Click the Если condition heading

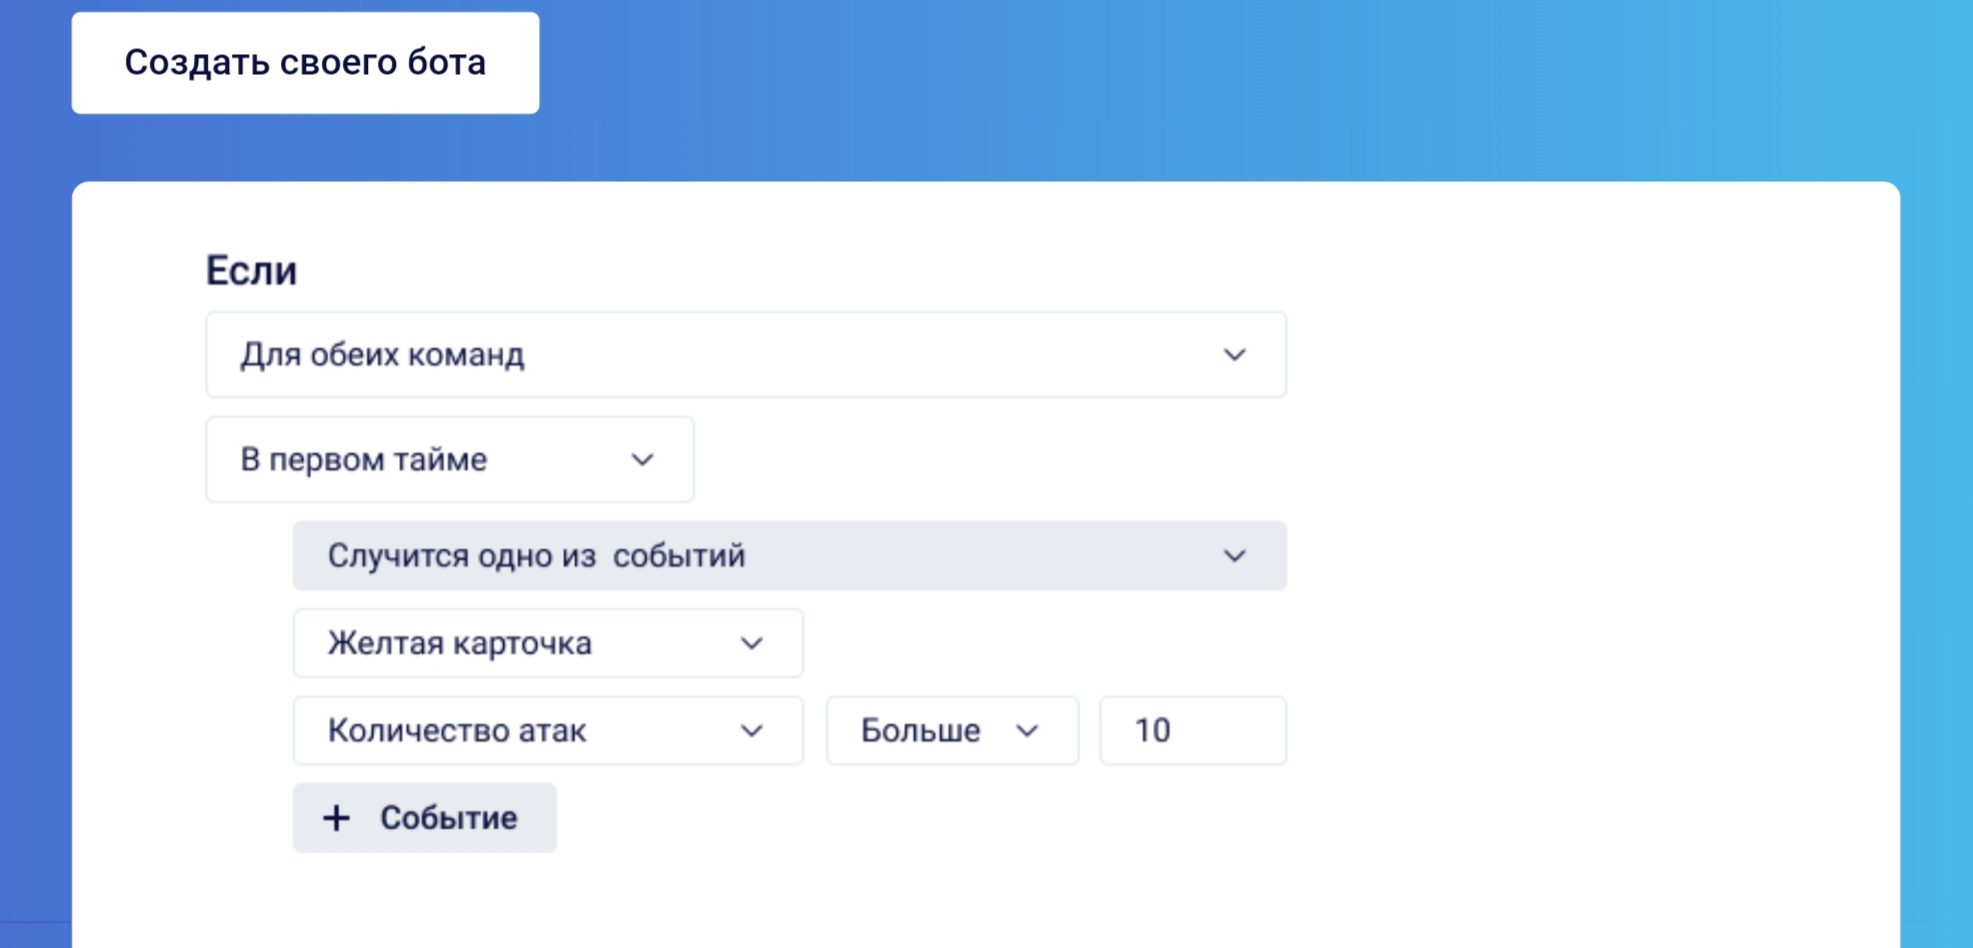pyautogui.click(x=250, y=269)
